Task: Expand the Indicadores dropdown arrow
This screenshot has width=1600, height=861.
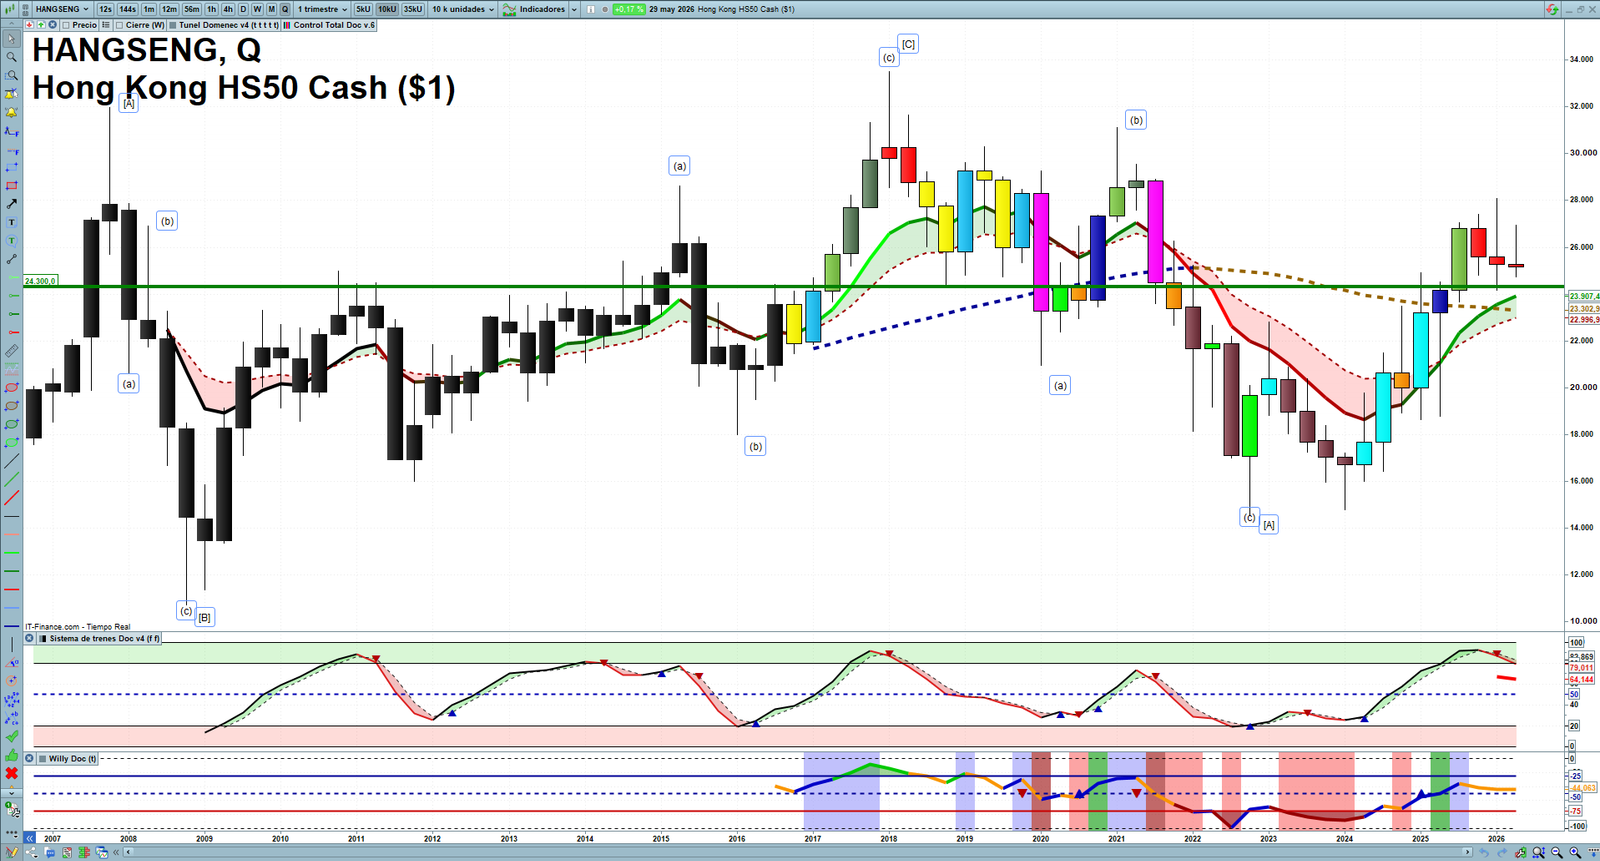Action: (x=574, y=9)
